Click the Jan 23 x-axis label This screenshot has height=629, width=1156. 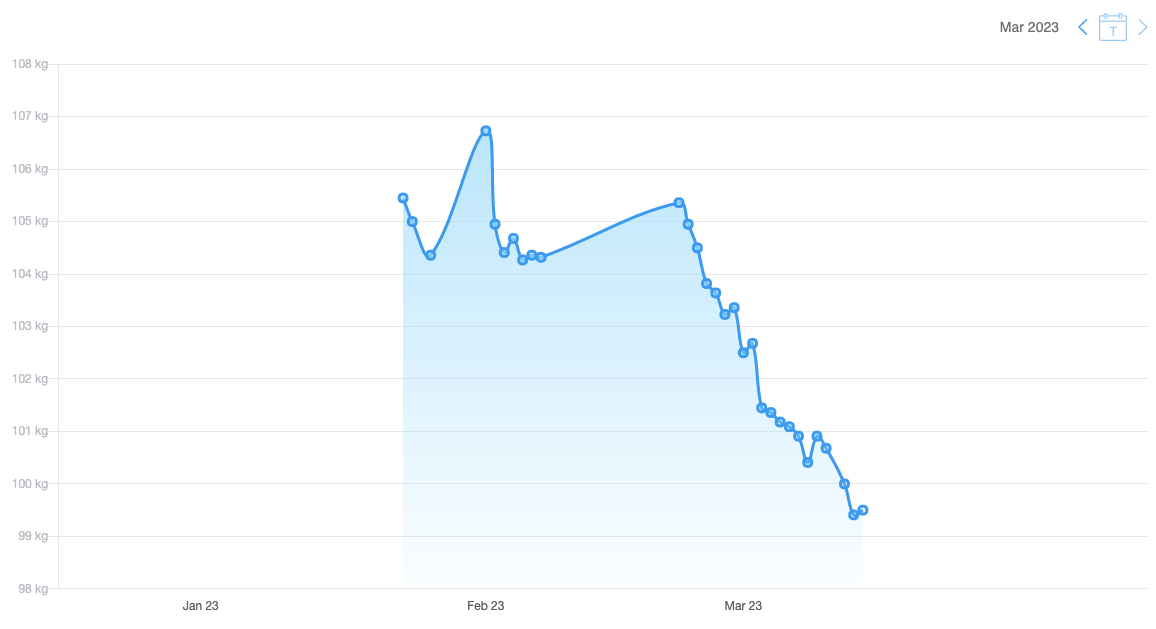pyautogui.click(x=200, y=606)
